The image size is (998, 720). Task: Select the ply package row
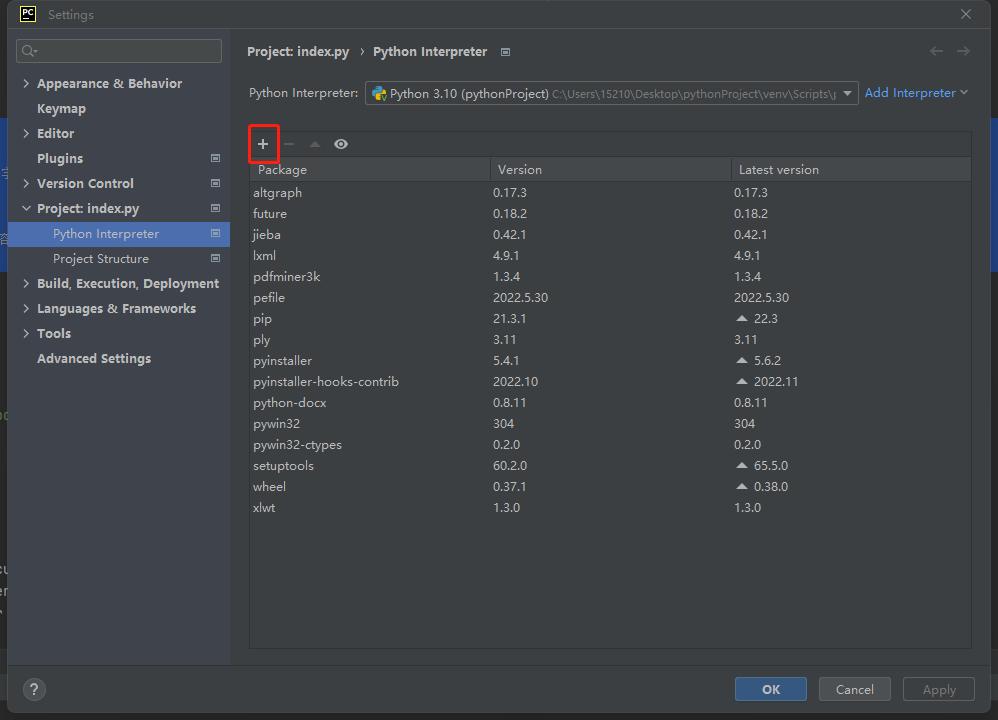pos(610,339)
